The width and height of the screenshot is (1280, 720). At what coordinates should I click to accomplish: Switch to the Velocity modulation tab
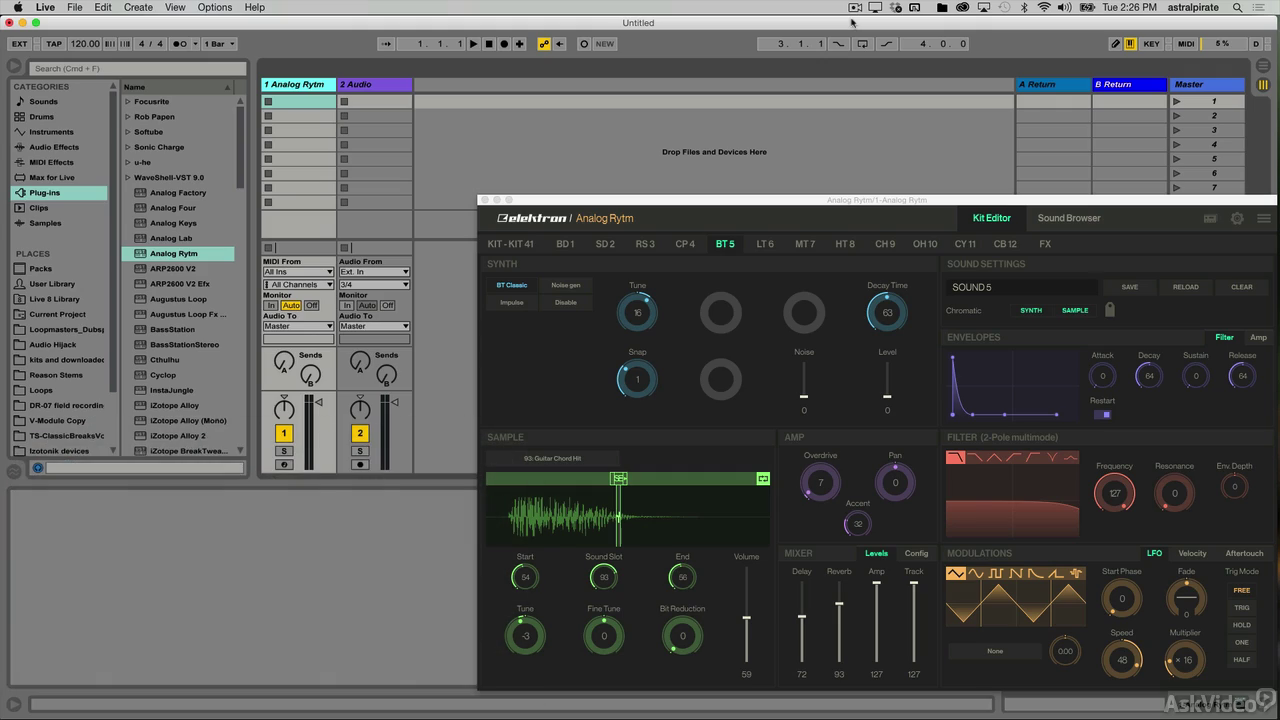pyautogui.click(x=1192, y=553)
